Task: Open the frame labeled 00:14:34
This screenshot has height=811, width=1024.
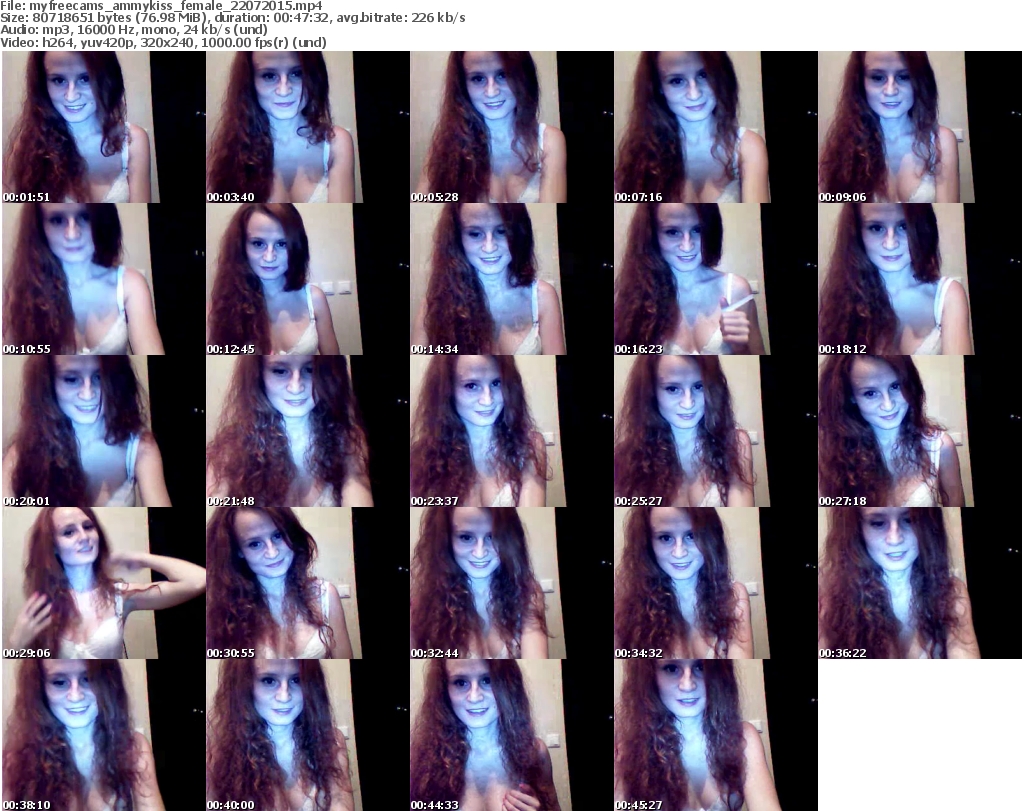Action: click(x=511, y=279)
